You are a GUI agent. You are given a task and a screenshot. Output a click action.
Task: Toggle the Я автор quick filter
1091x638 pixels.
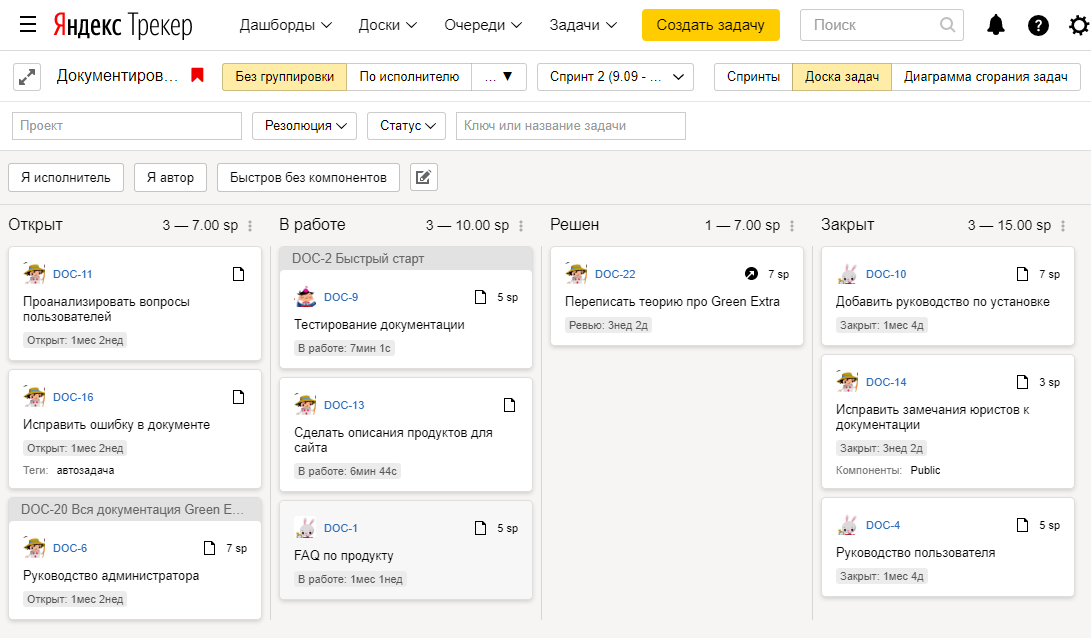[x=170, y=177]
